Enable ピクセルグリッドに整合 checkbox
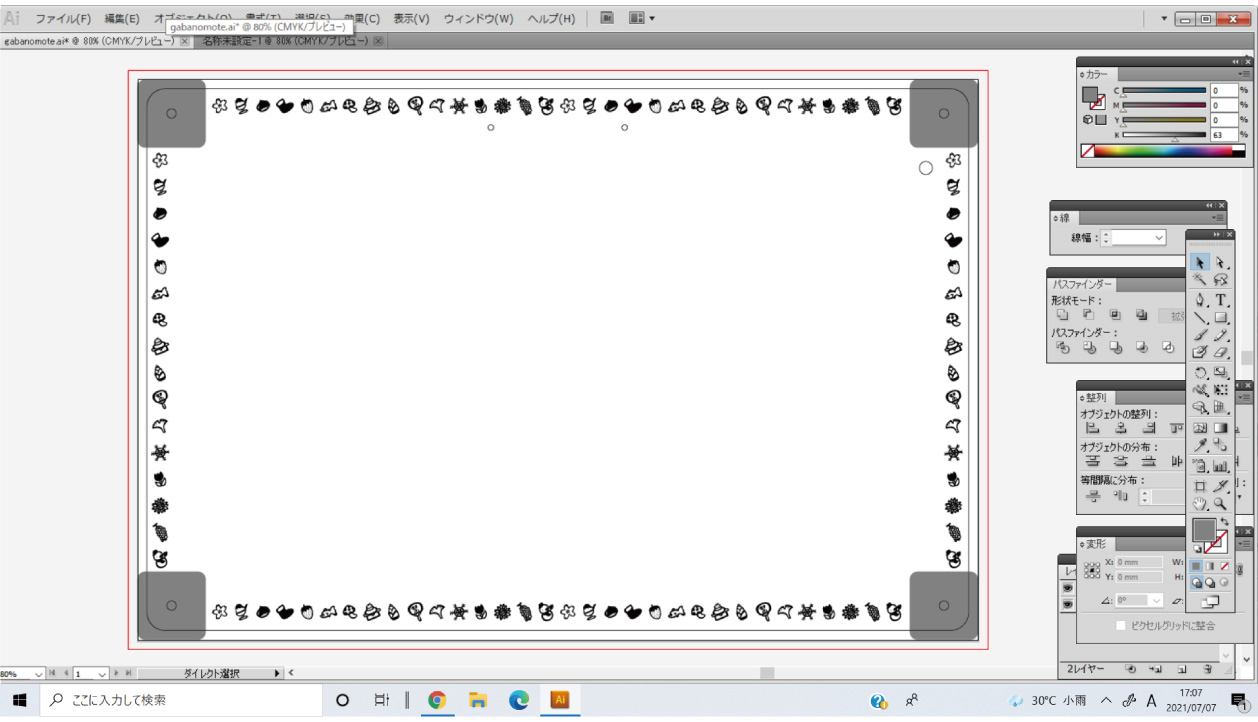Image resolution: width=1258 pixels, height=722 pixels. click(1121, 626)
